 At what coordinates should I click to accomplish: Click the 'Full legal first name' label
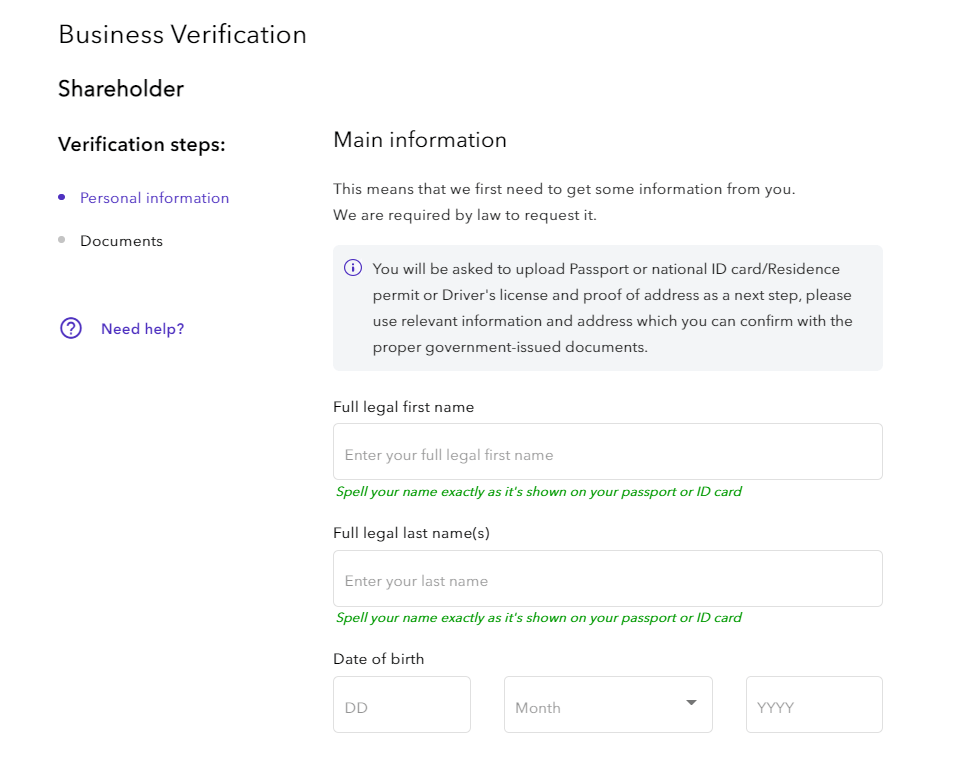[403, 407]
